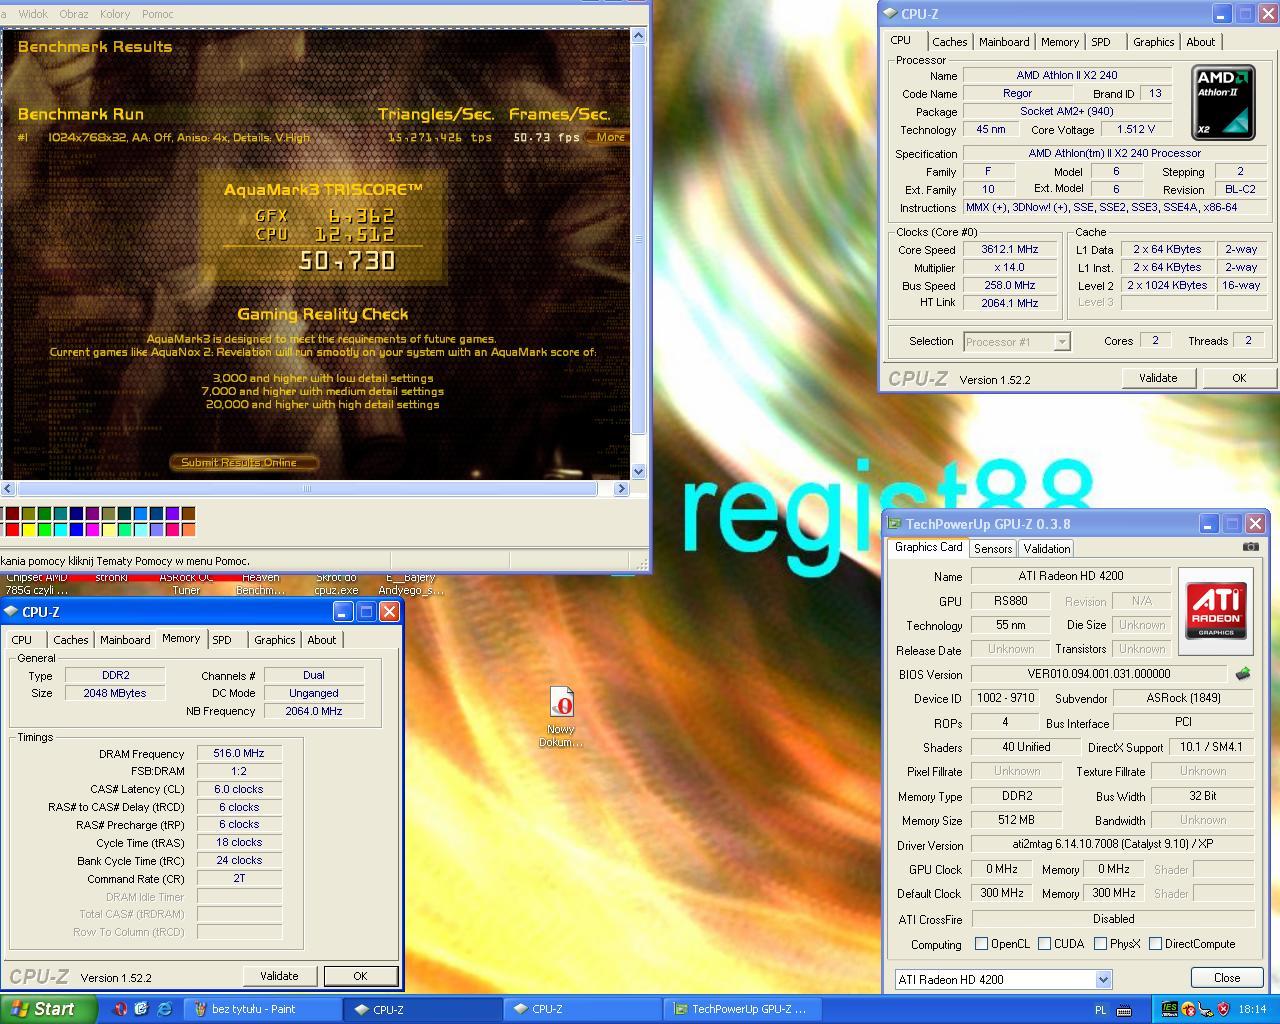Open the Memory CPU-Z window title bar icon
Screen dimensions: 1280x1024
tap(11, 611)
